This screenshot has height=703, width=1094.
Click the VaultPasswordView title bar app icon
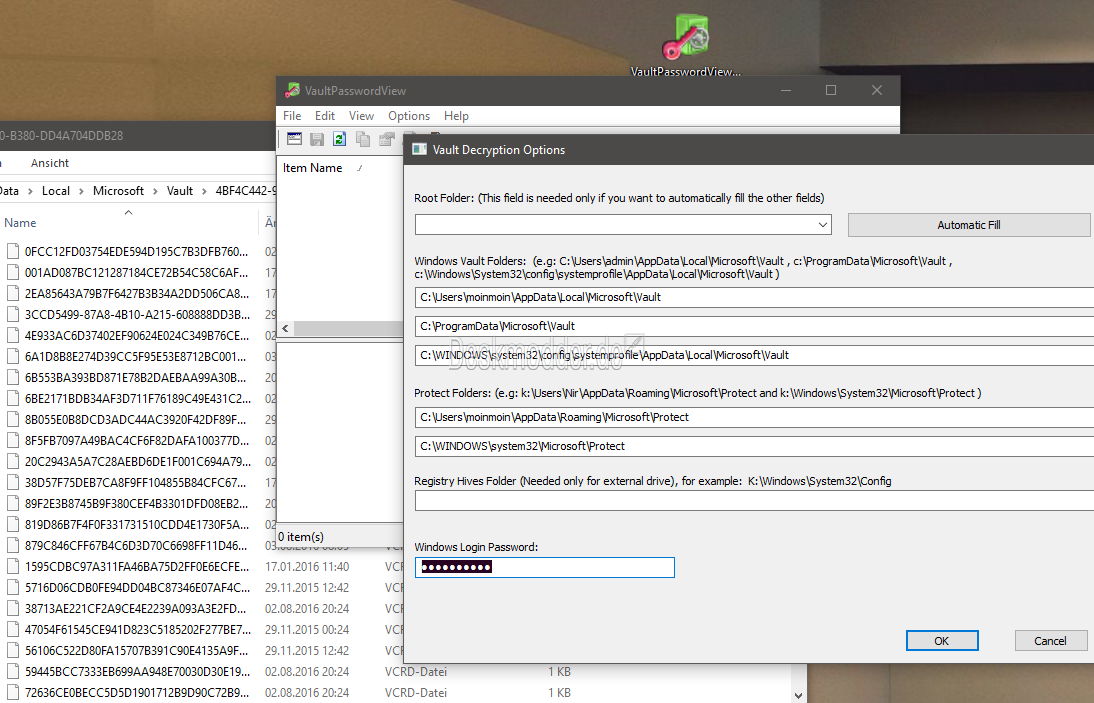tap(292, 91)
